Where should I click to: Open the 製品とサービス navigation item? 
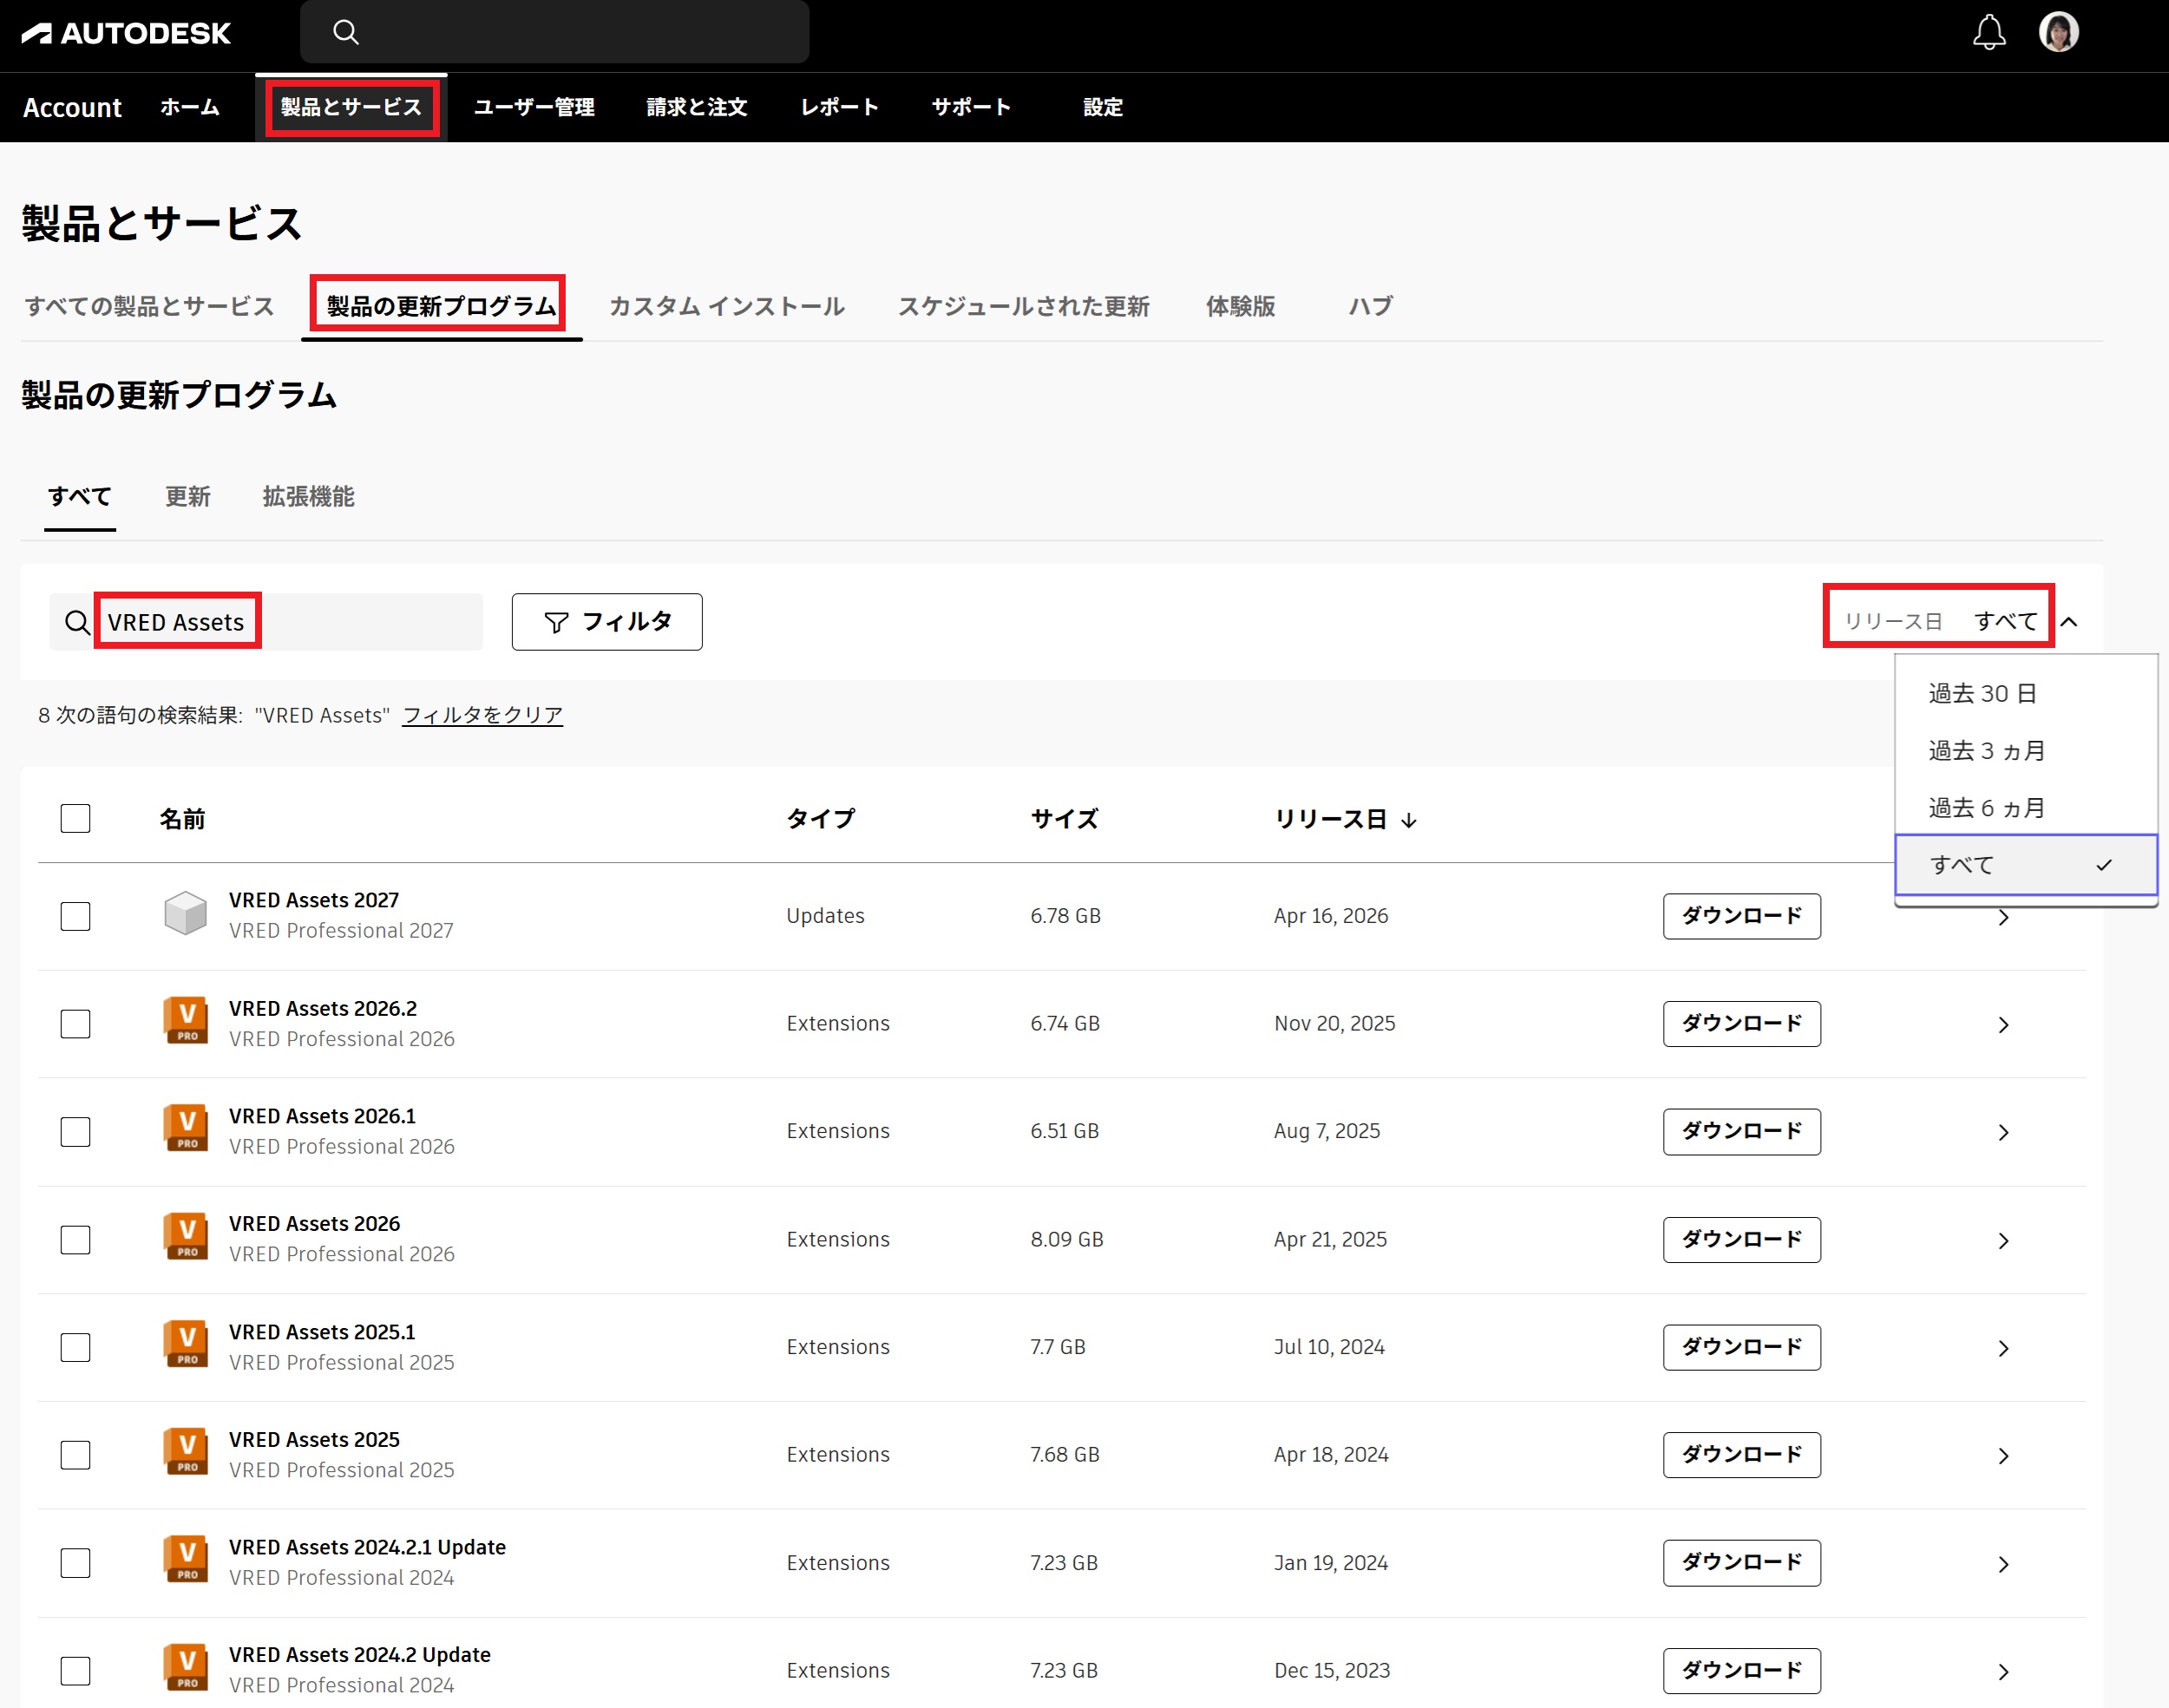pos(351,107)
